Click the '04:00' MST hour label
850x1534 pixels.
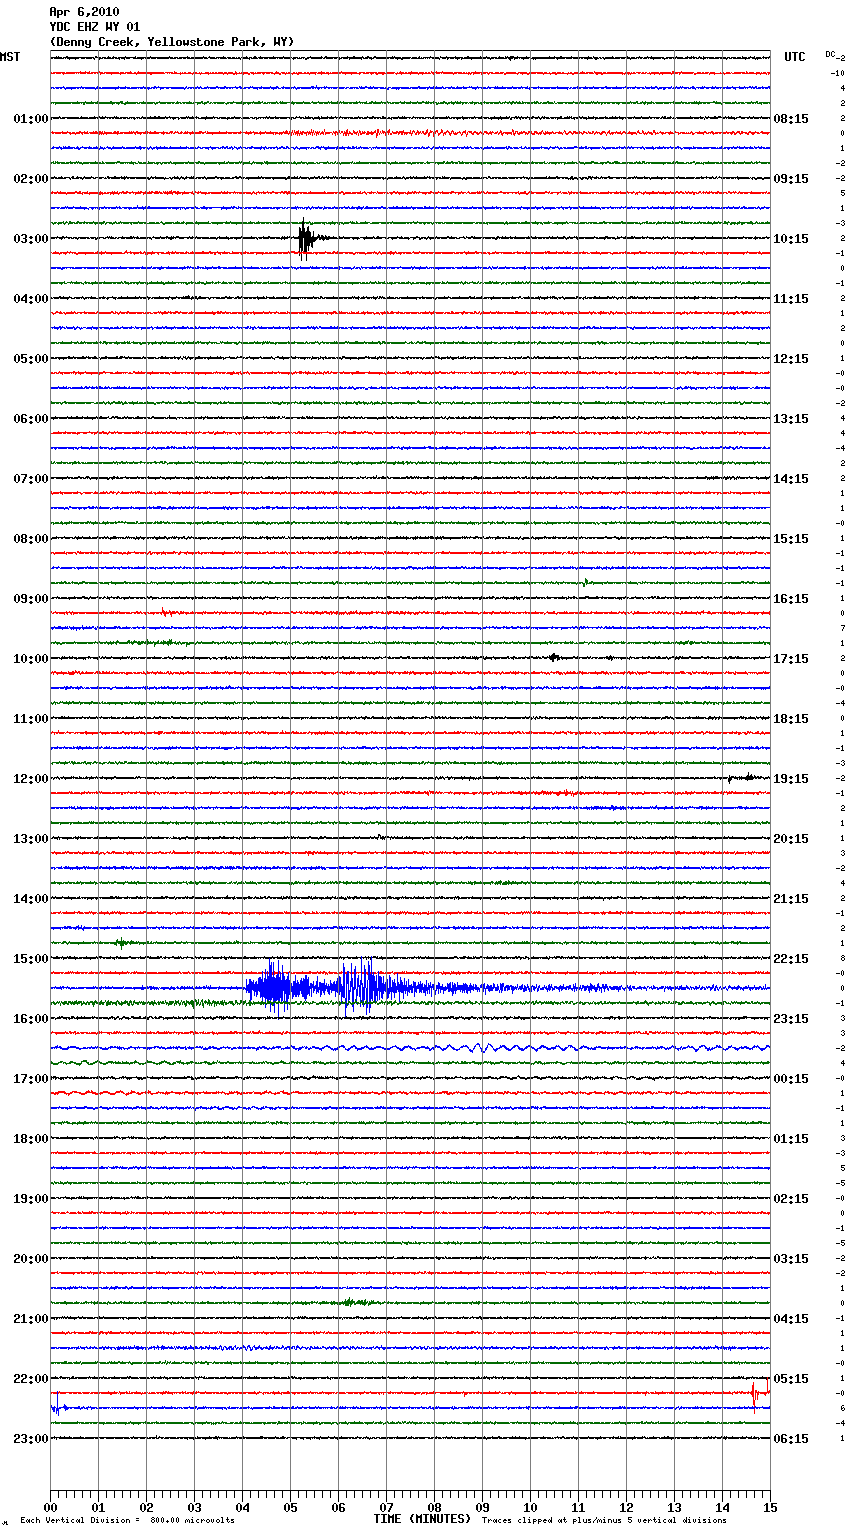(30, 299)
